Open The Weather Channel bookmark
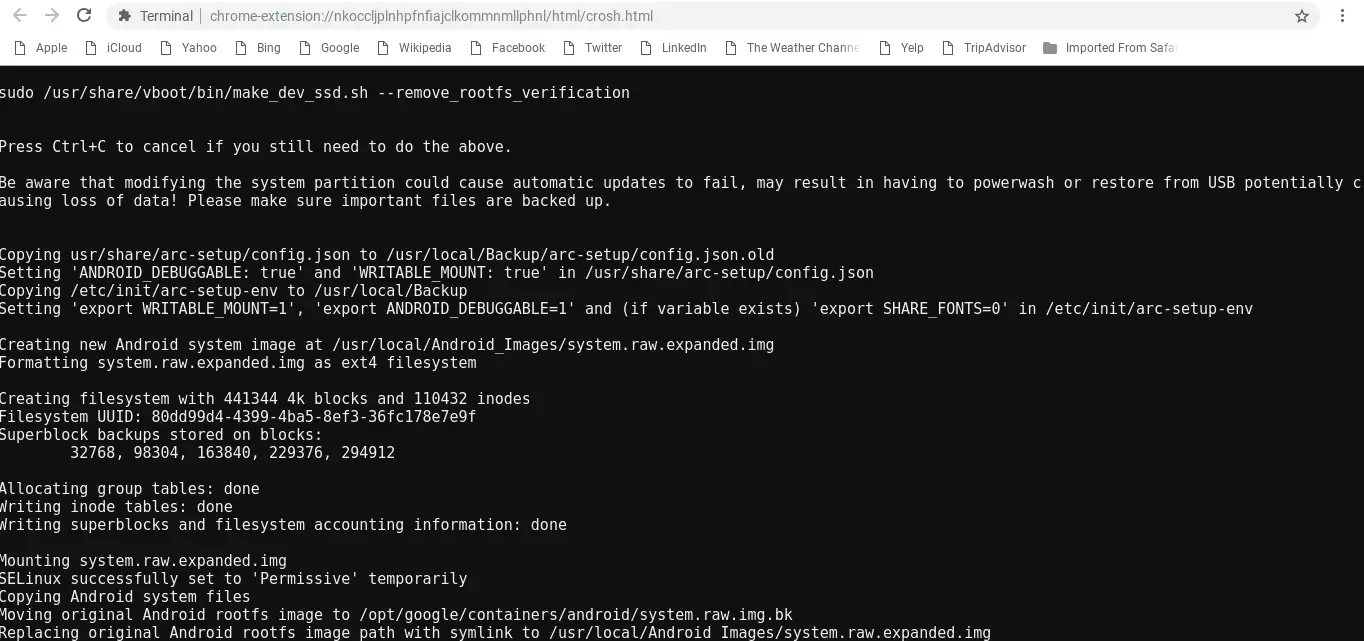Screen dimensions: 1364x641 792,47
